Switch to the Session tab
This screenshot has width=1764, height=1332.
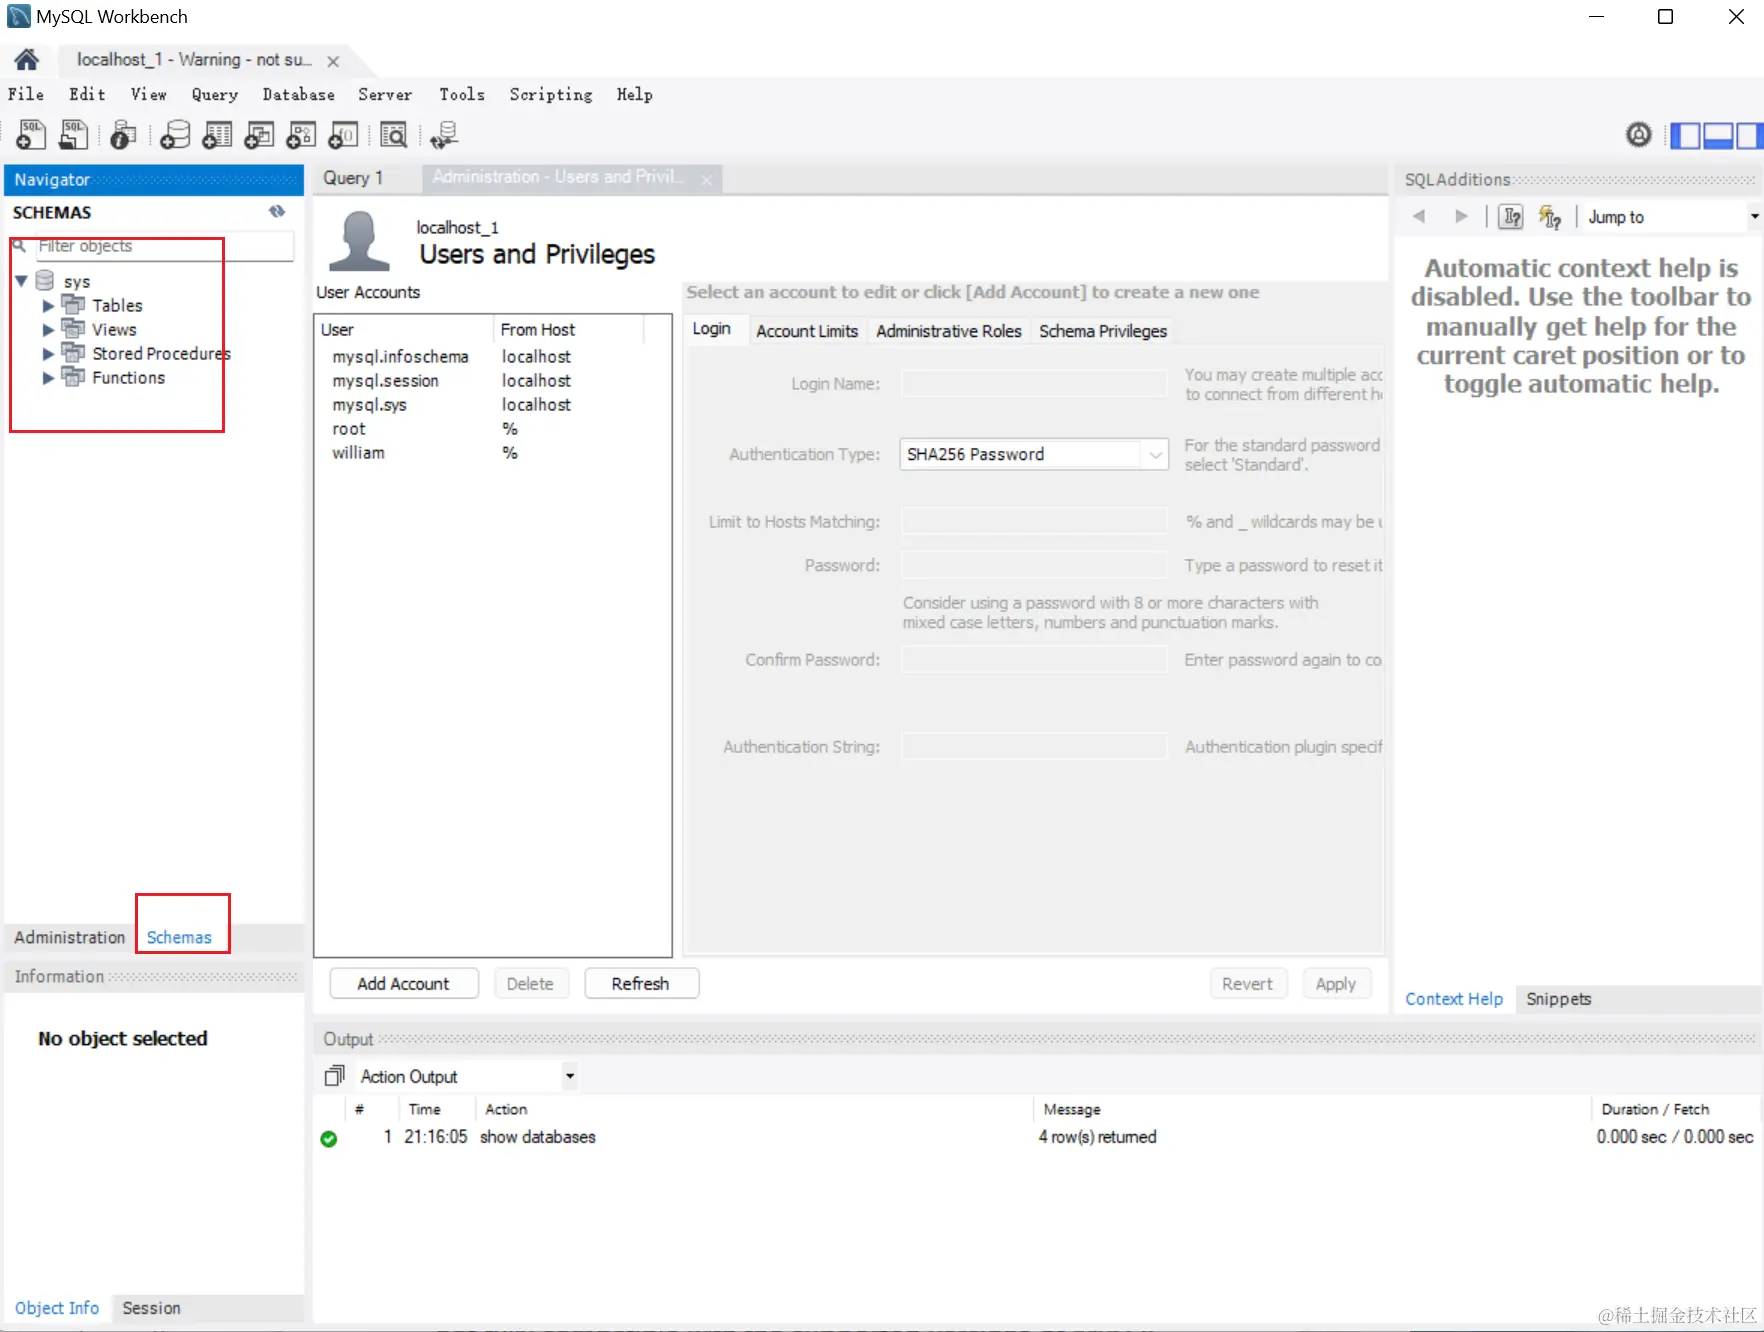[x=152, y=1308]
